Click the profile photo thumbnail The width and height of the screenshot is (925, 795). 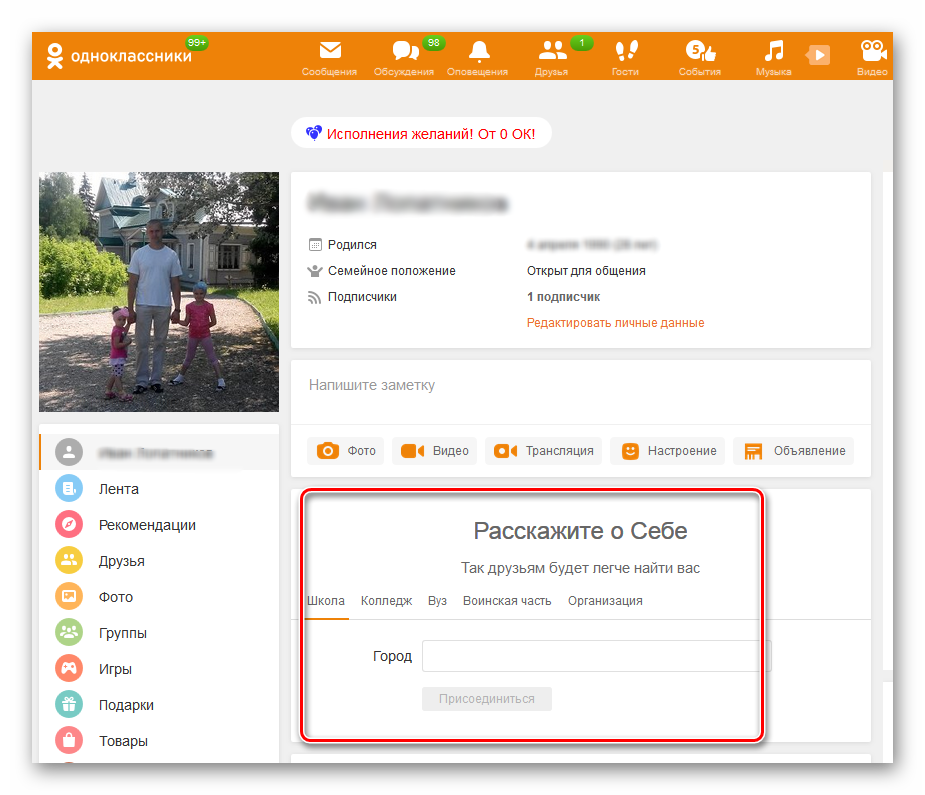coord(159,292)
